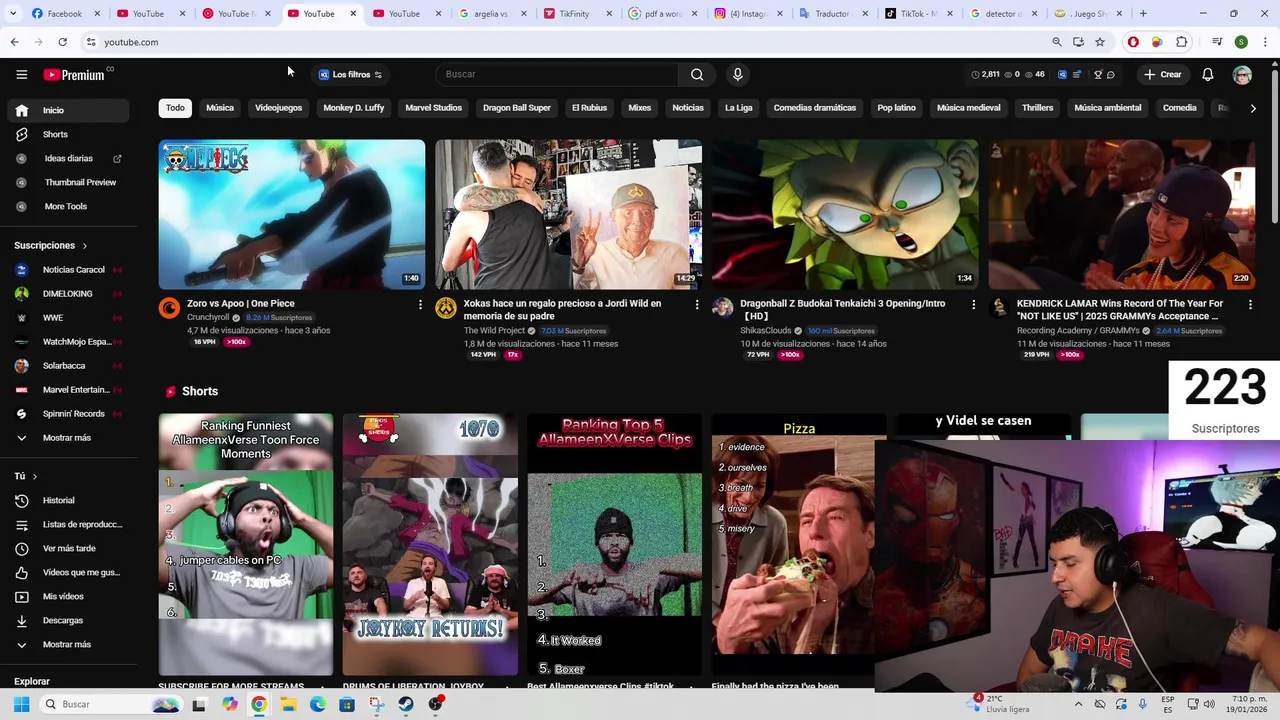Open The Wild Project channel link
The height and width of the screenshot is (720, 1280).
pos(494,330)
